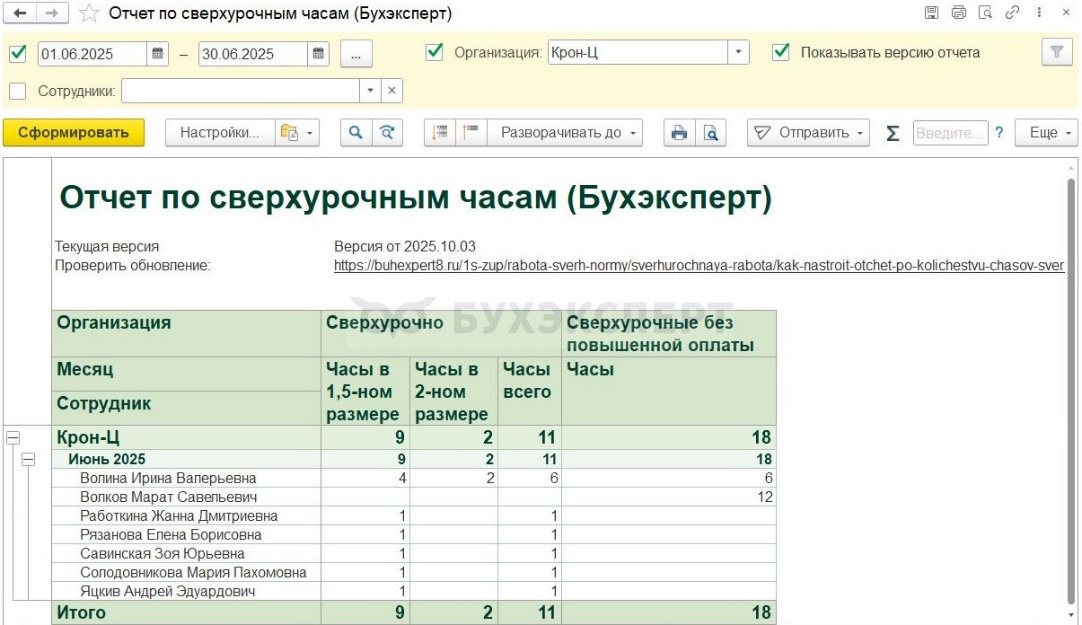Click the Find (magnifier) toolbar icon

point(355,133)
